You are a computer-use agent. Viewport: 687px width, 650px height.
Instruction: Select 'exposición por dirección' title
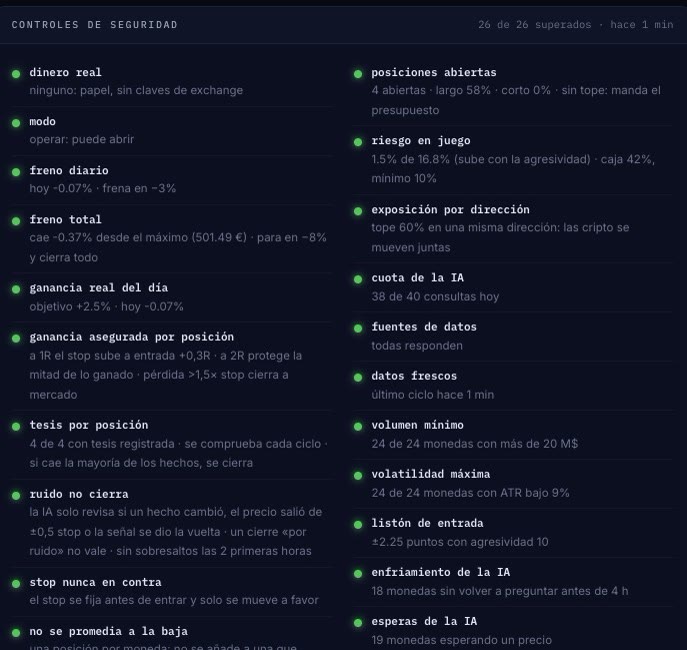point(450,209)
